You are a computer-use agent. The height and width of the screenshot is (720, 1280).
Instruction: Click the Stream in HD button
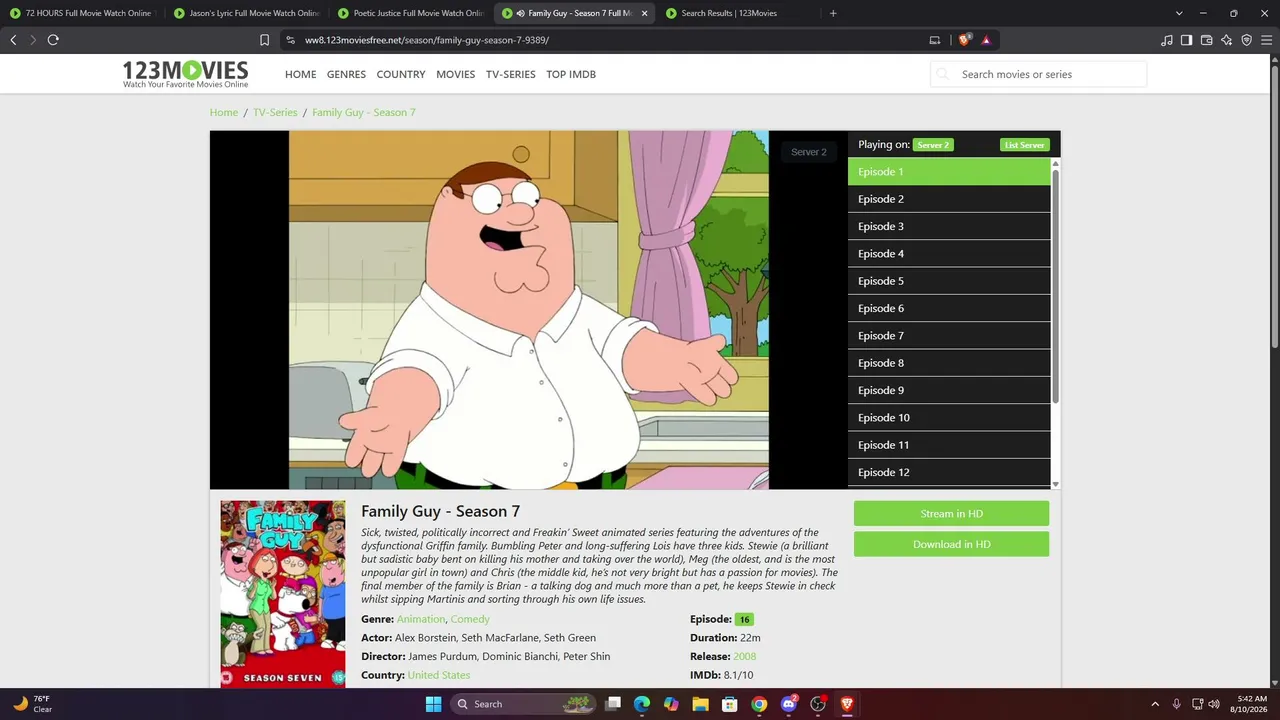pos(951,514)
